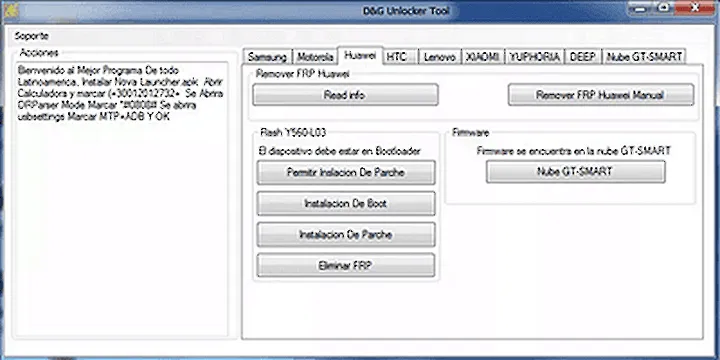
Task: Click the Eliminar FRP button
Action: pos(346,265)
